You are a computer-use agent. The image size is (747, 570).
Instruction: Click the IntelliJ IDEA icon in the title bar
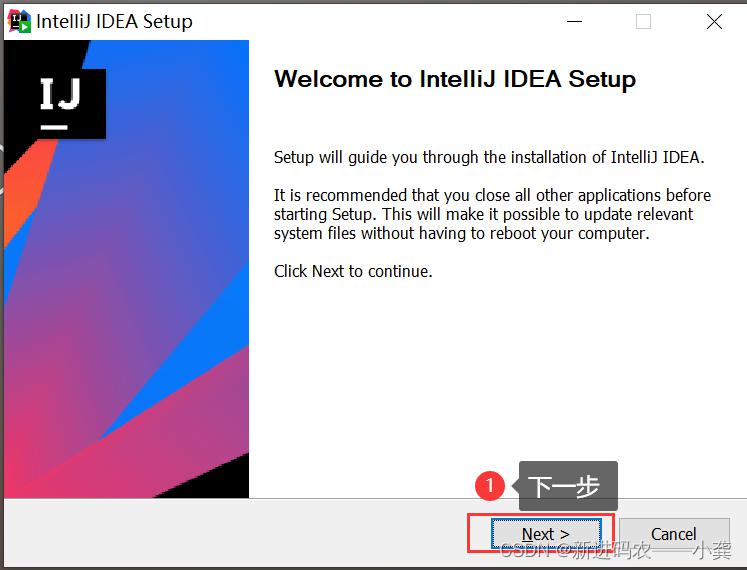19,21
